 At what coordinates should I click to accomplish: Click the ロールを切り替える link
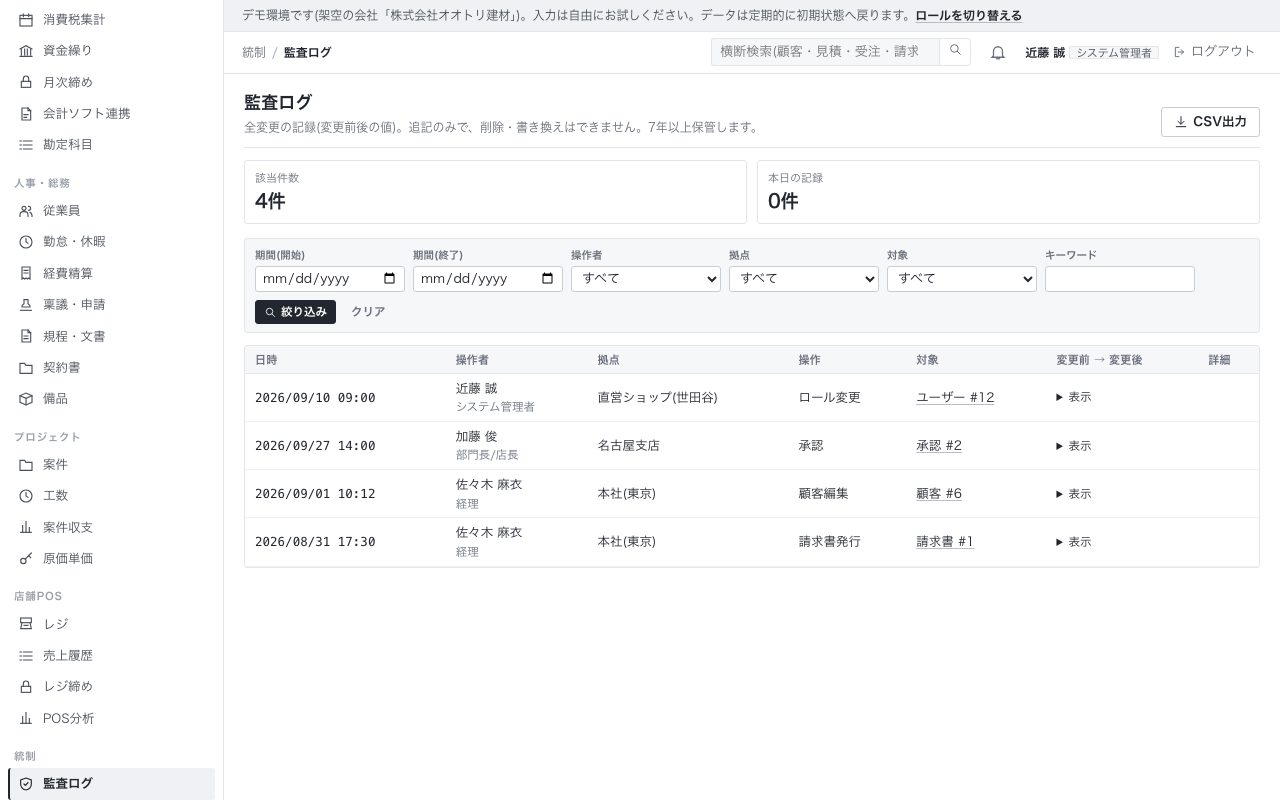[968, 16]
